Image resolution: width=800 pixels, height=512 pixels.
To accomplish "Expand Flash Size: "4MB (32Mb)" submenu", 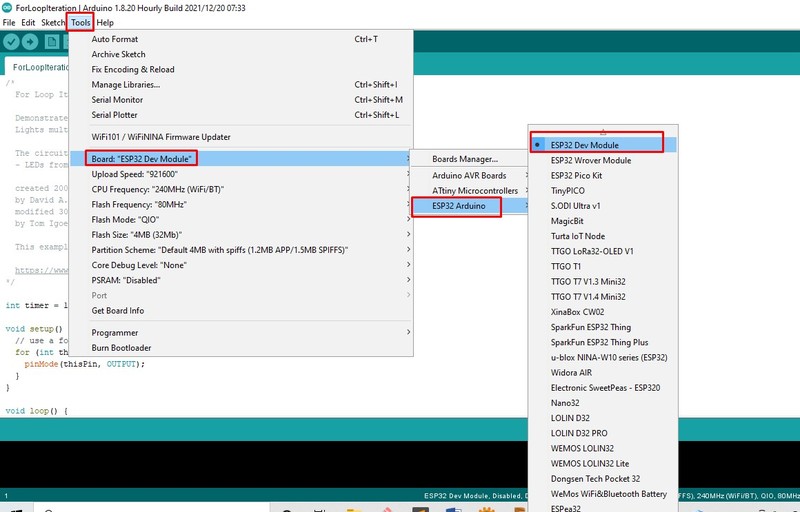I will click(x=240, y=235).
